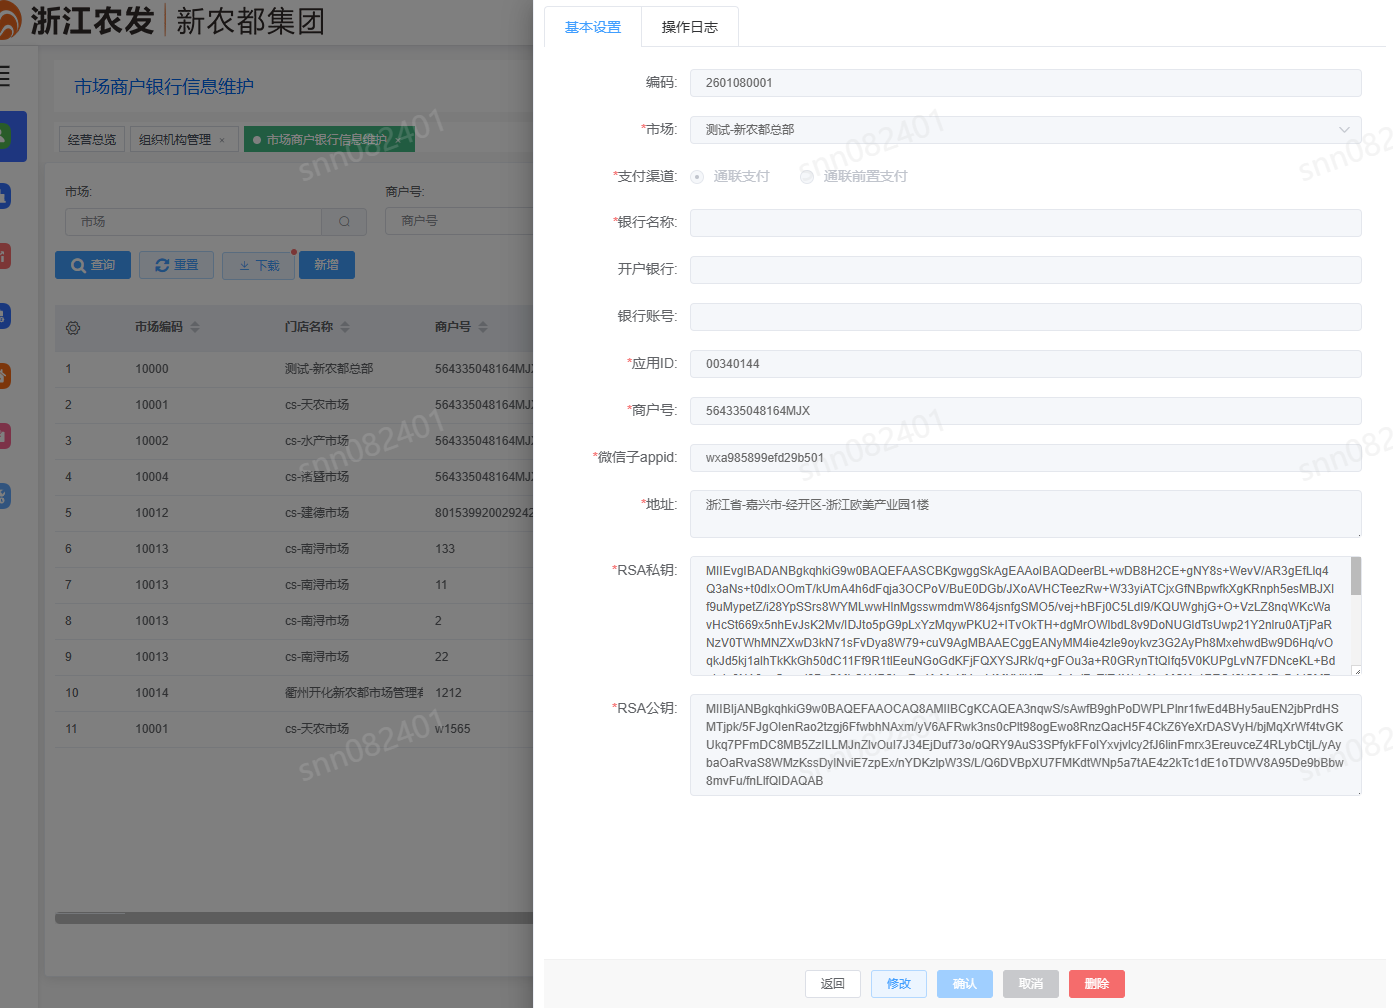Click the 确认 confirm button
Viewport: 1393px width, 1008px height.
[x=965, y=984]
